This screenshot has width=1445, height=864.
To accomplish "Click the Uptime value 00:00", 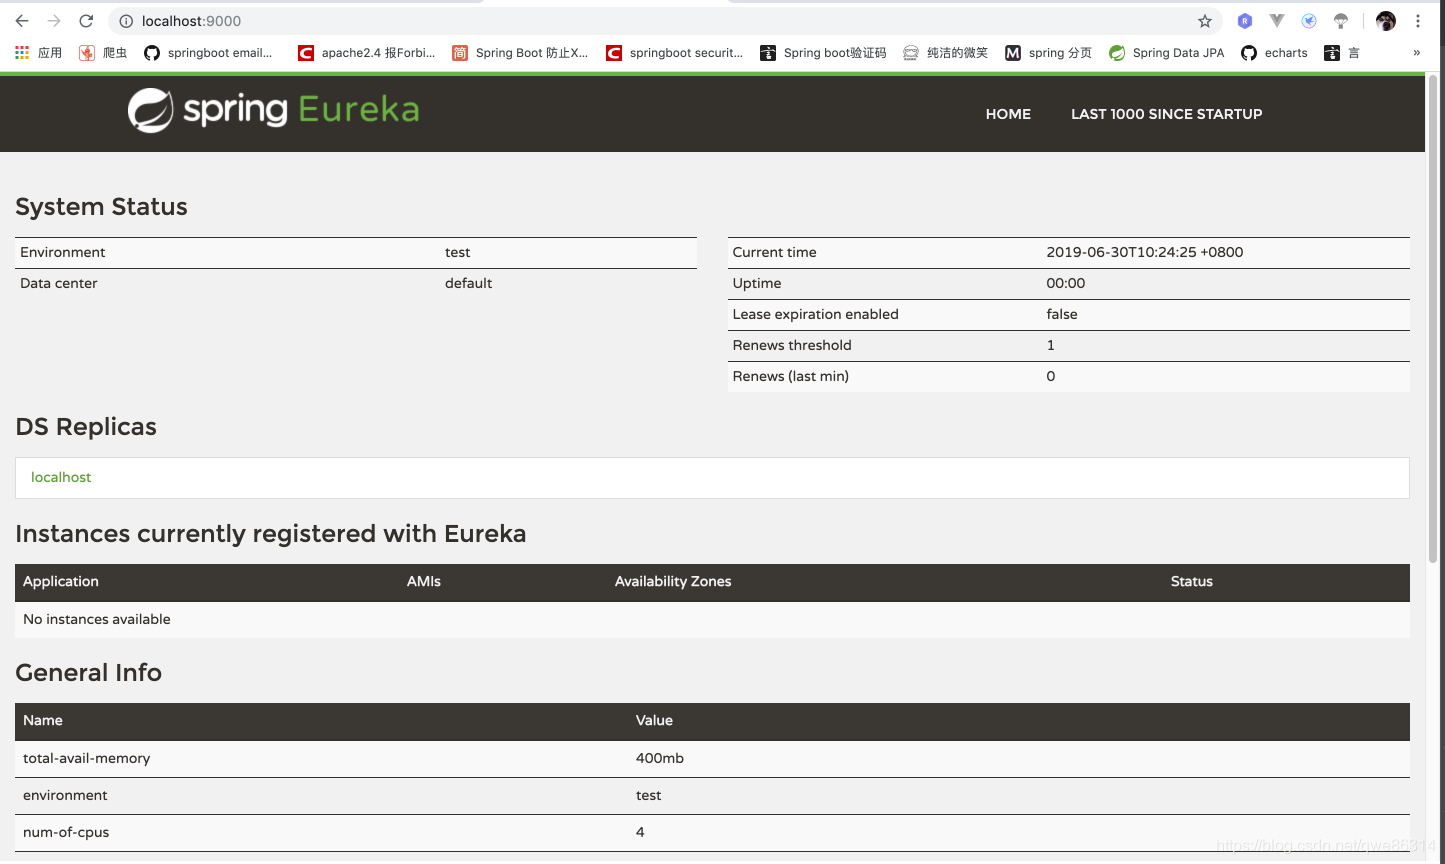I will point(1066,283).
